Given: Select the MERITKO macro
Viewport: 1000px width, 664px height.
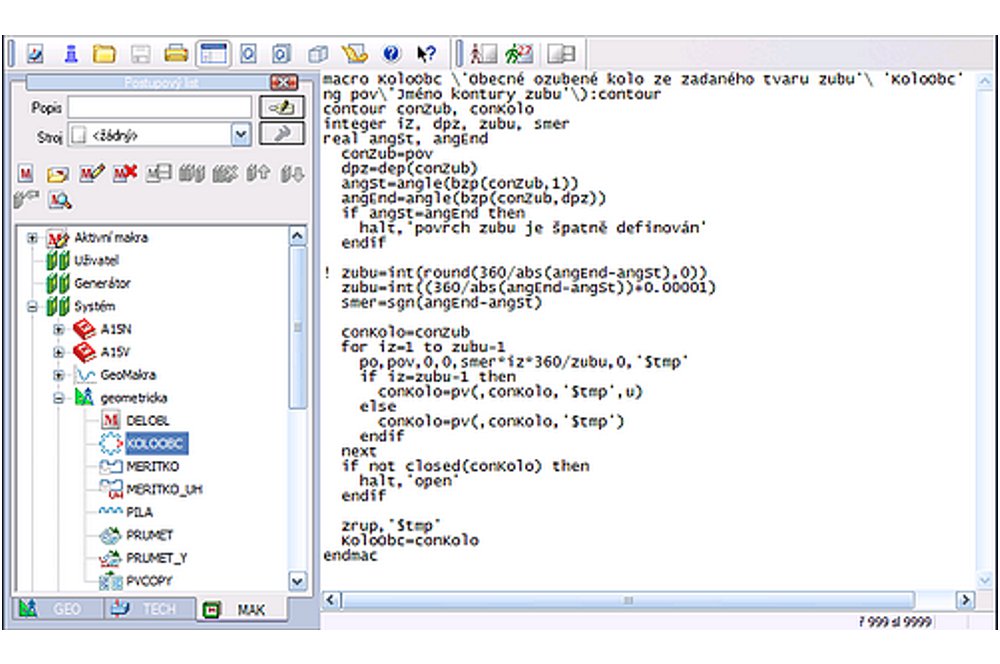Looking at the screenshot, I should (152, 466).
